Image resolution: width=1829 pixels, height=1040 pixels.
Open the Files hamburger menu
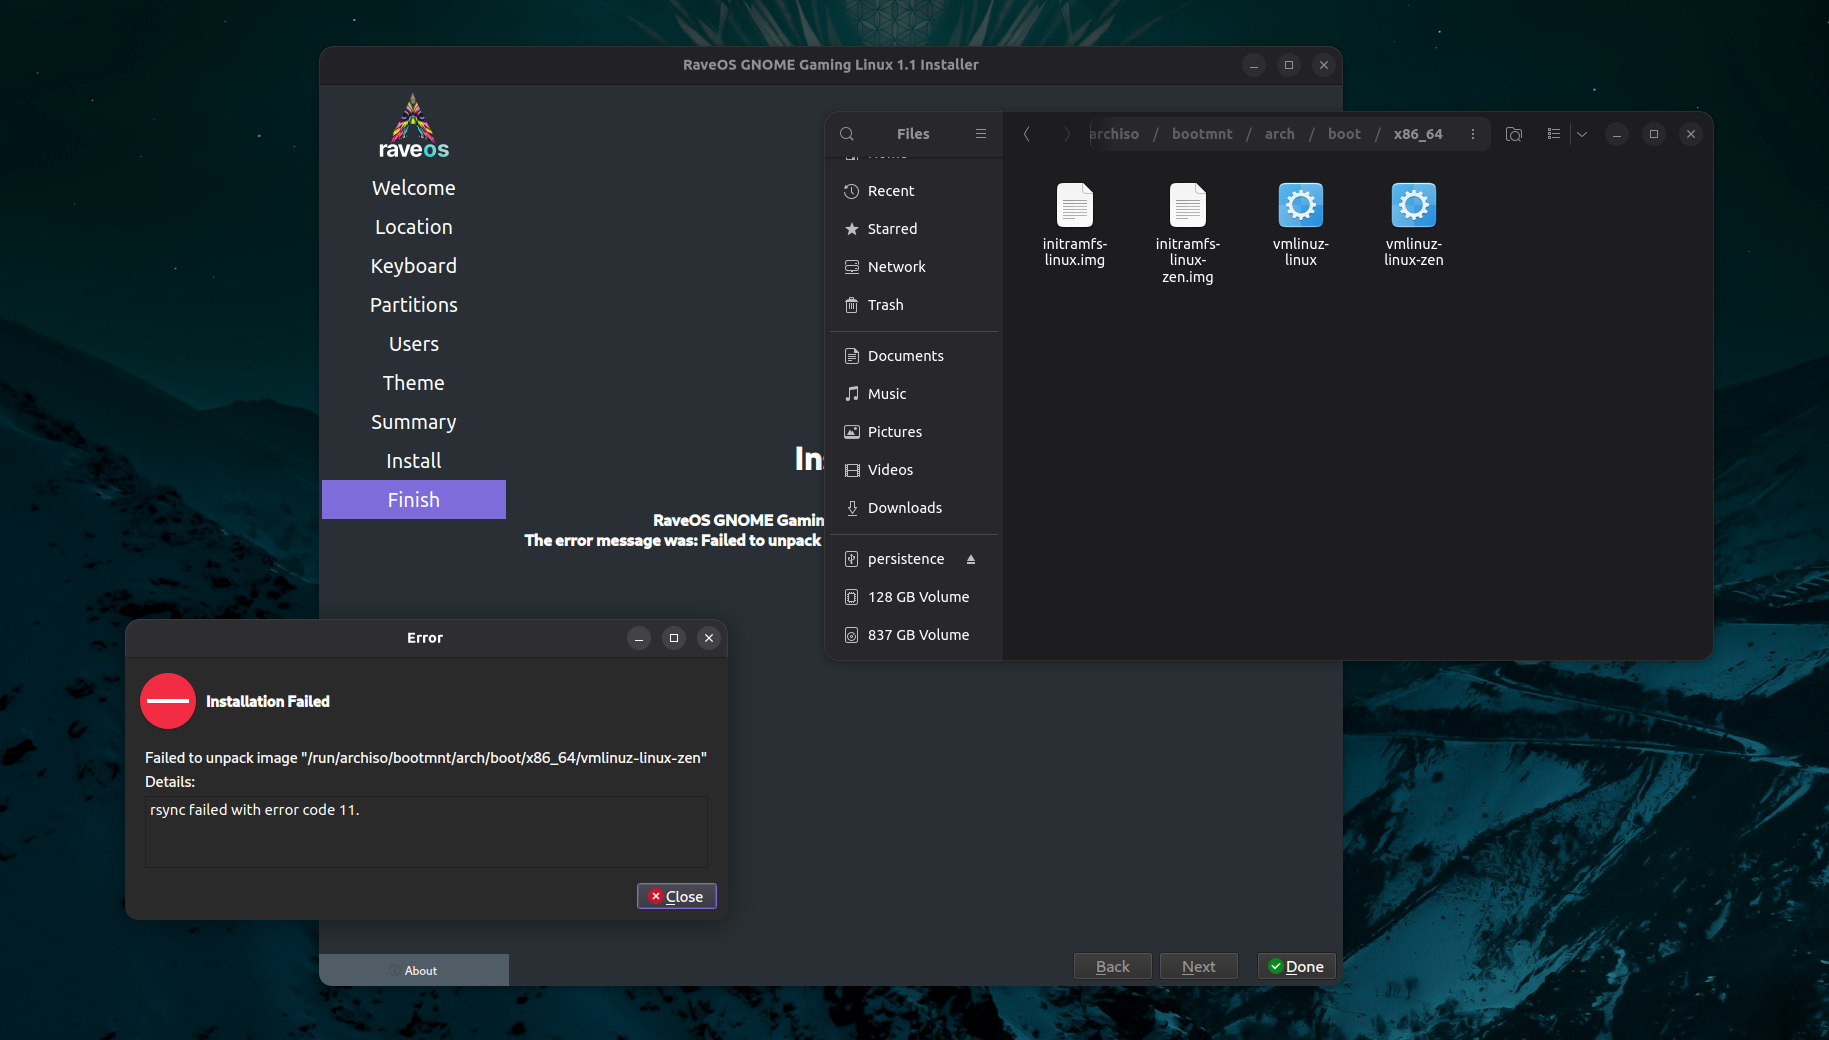pyautogui.click(x=980, y=134)
